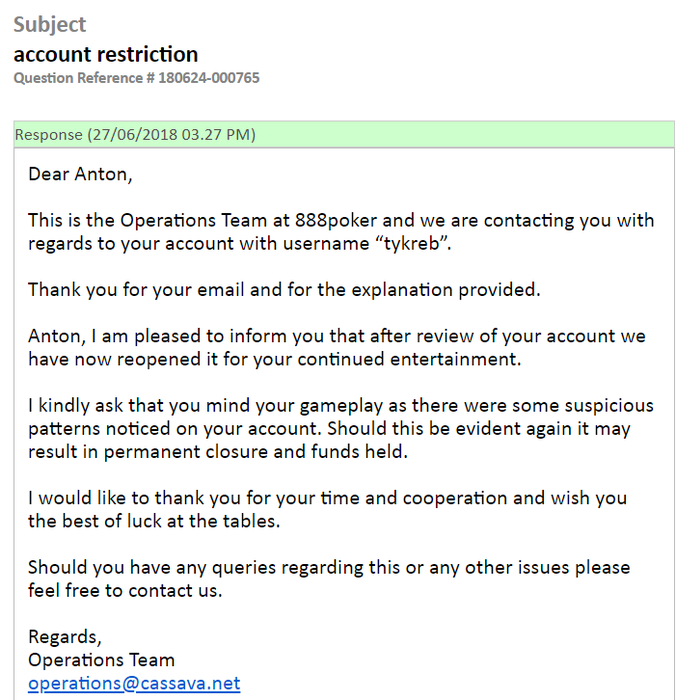Screen dimensions: 676x700
Task: Click the 'Subject' heading label
Action: click(50, 24)
